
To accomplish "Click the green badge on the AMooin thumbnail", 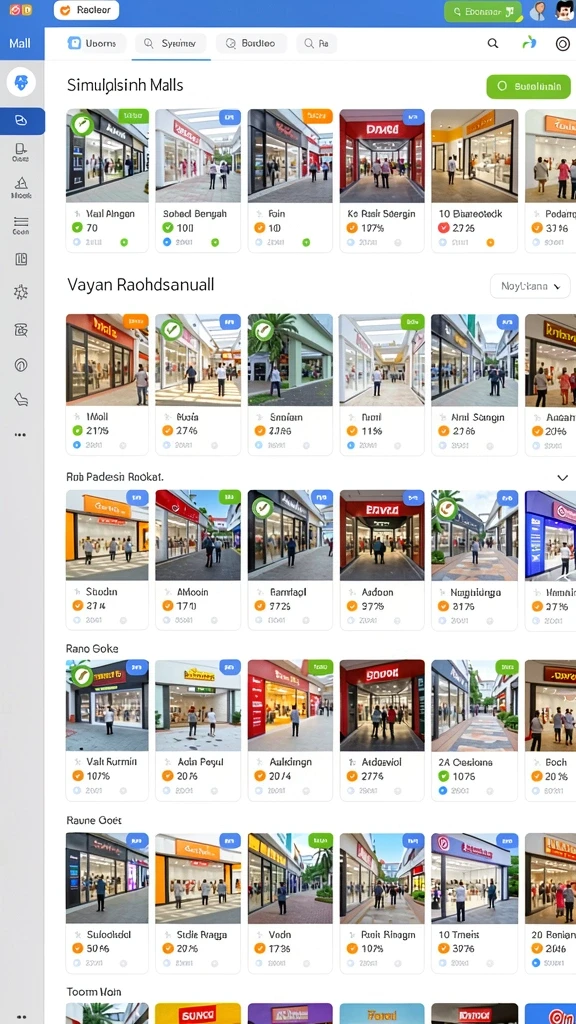I will point(229,498).
